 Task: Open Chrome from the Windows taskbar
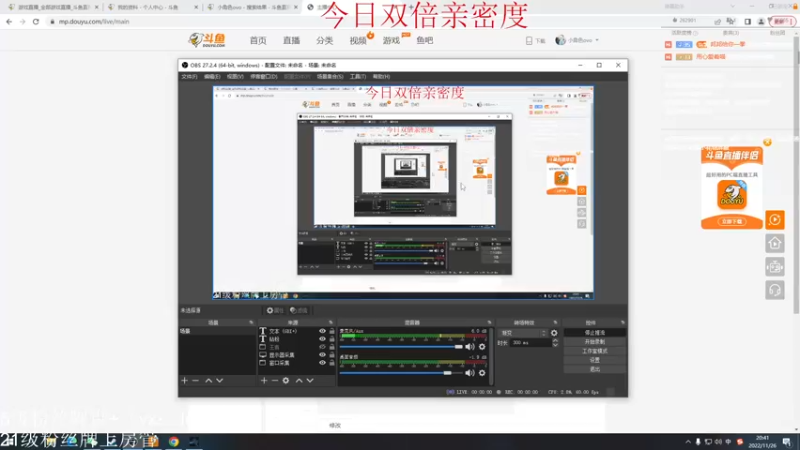174,442
